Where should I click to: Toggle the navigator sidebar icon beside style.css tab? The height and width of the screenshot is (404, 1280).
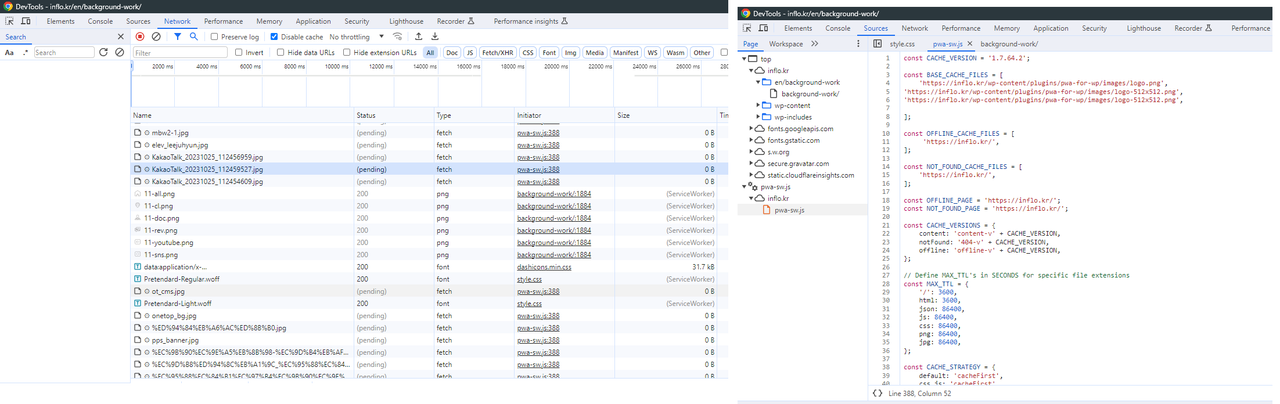(x=877, y=44)
